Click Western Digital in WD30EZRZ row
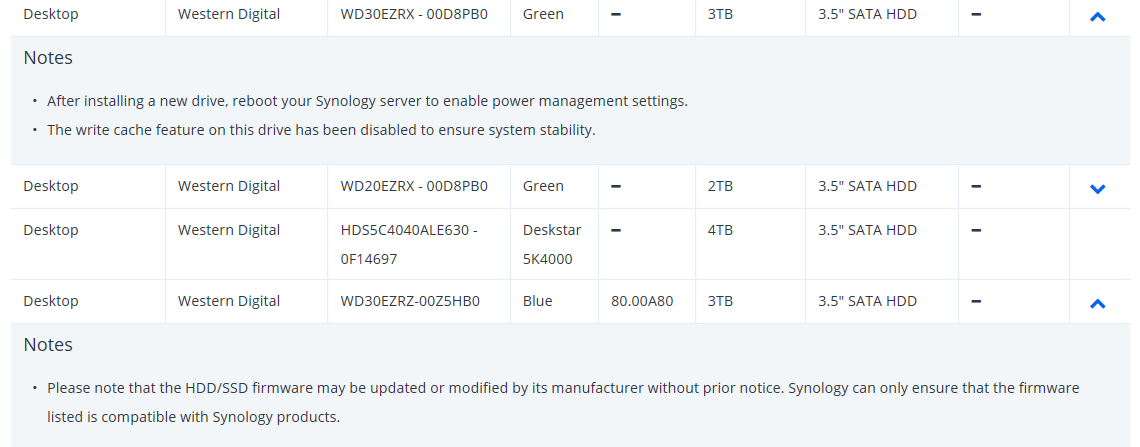 [228, 301]
